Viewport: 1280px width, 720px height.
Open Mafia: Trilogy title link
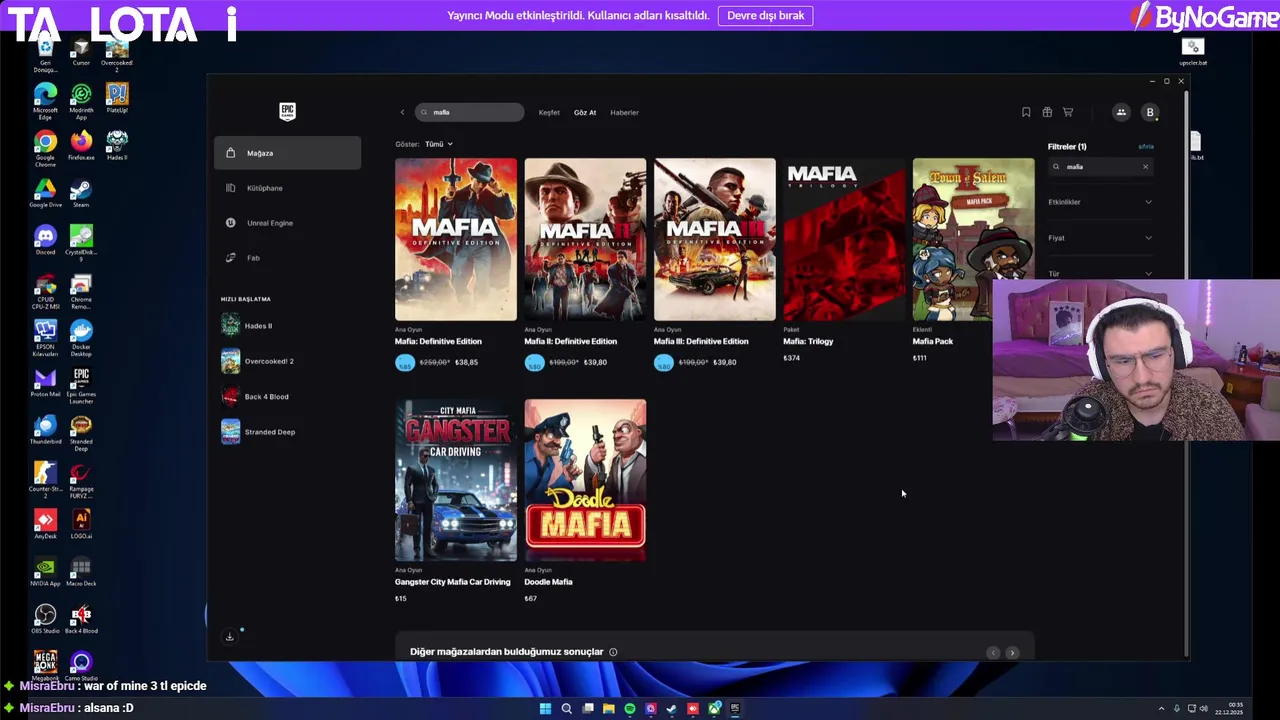tap(808, 341)
